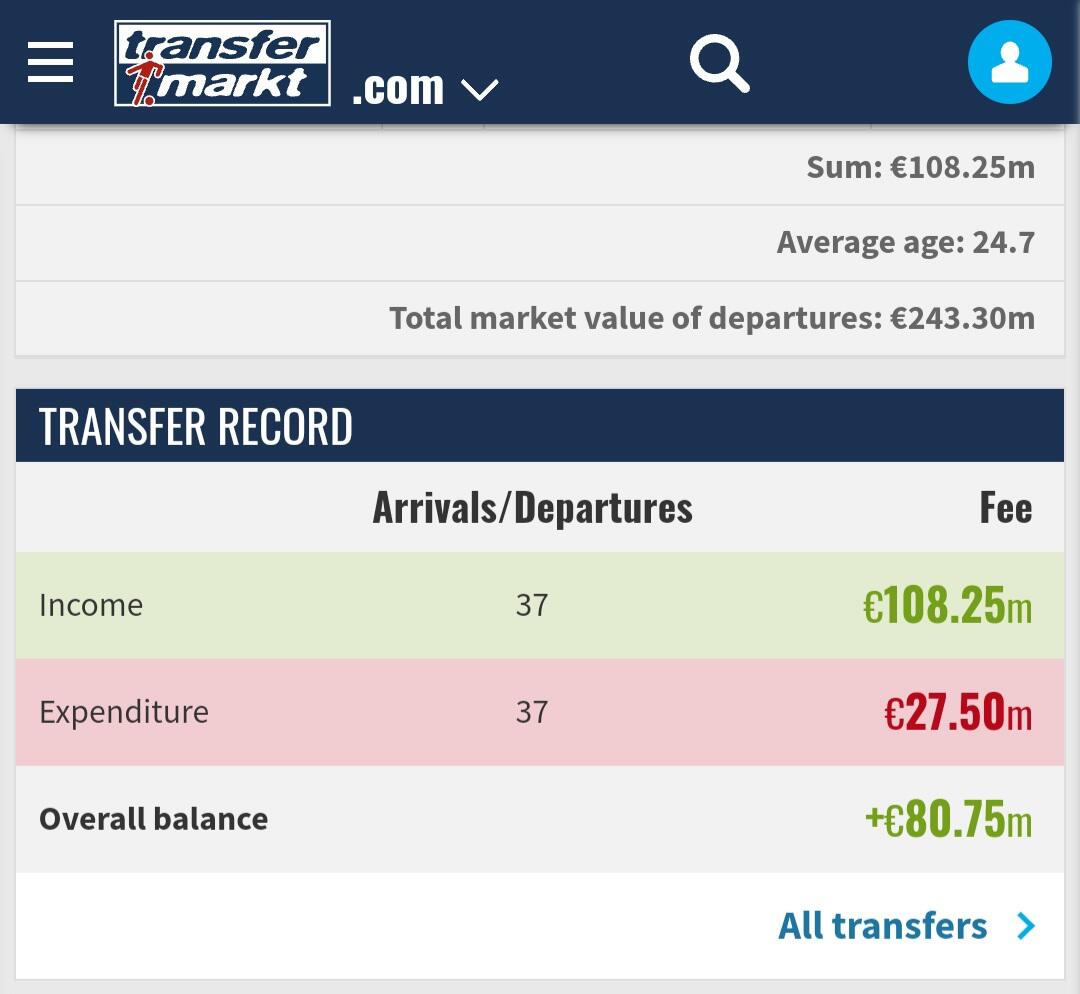The image size is (1080, 994).
Task: Click the €108.25m income fee
Action: [x=947, y=606]
